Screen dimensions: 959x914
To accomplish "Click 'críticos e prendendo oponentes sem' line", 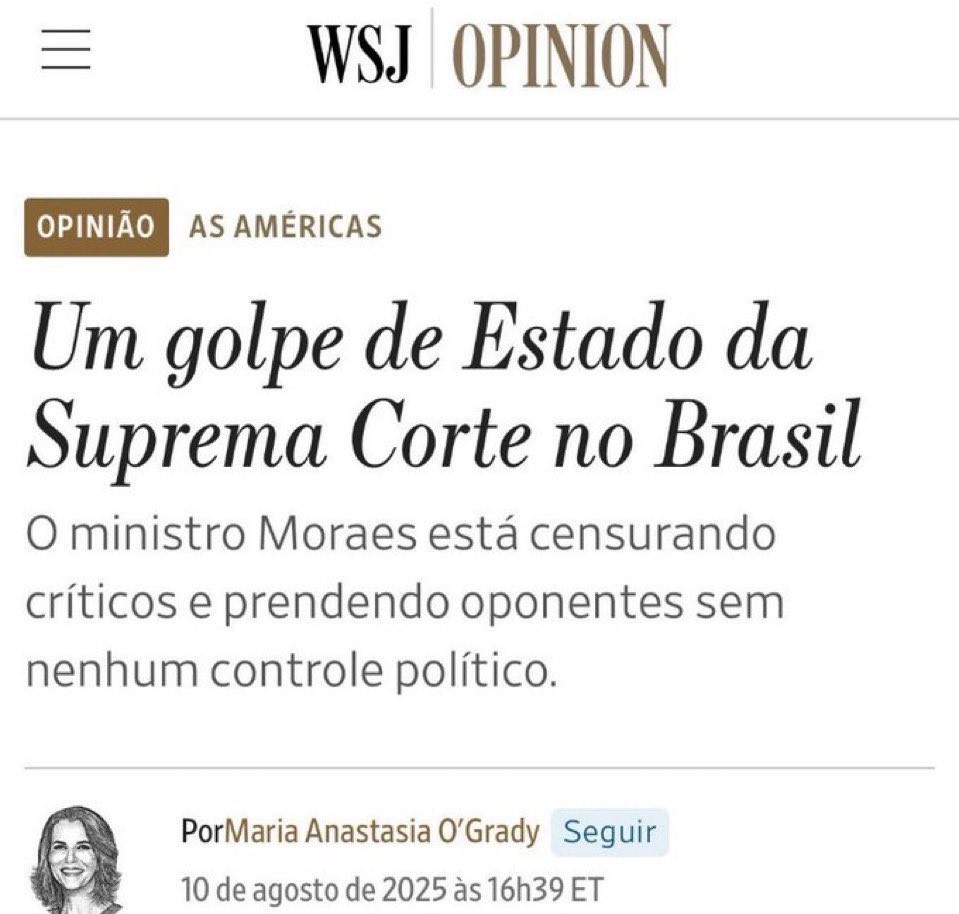I will tap(405, 604).
